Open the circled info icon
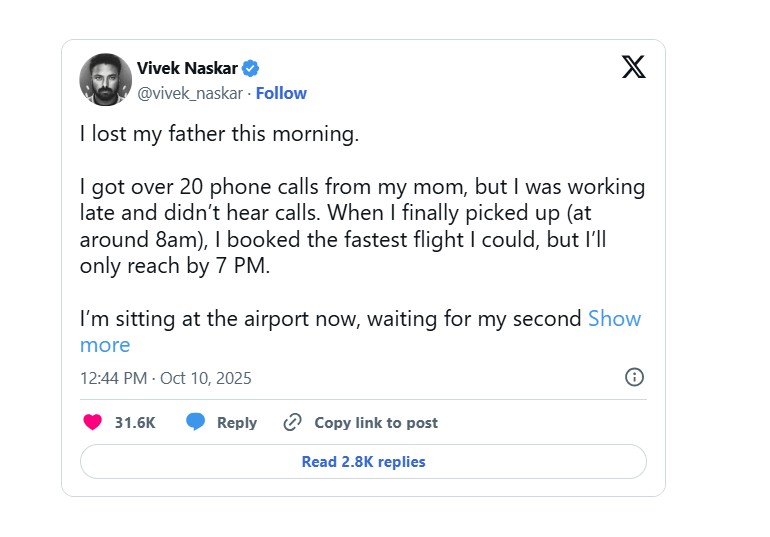This screenshot has width=770, height=537. [634, 377]
